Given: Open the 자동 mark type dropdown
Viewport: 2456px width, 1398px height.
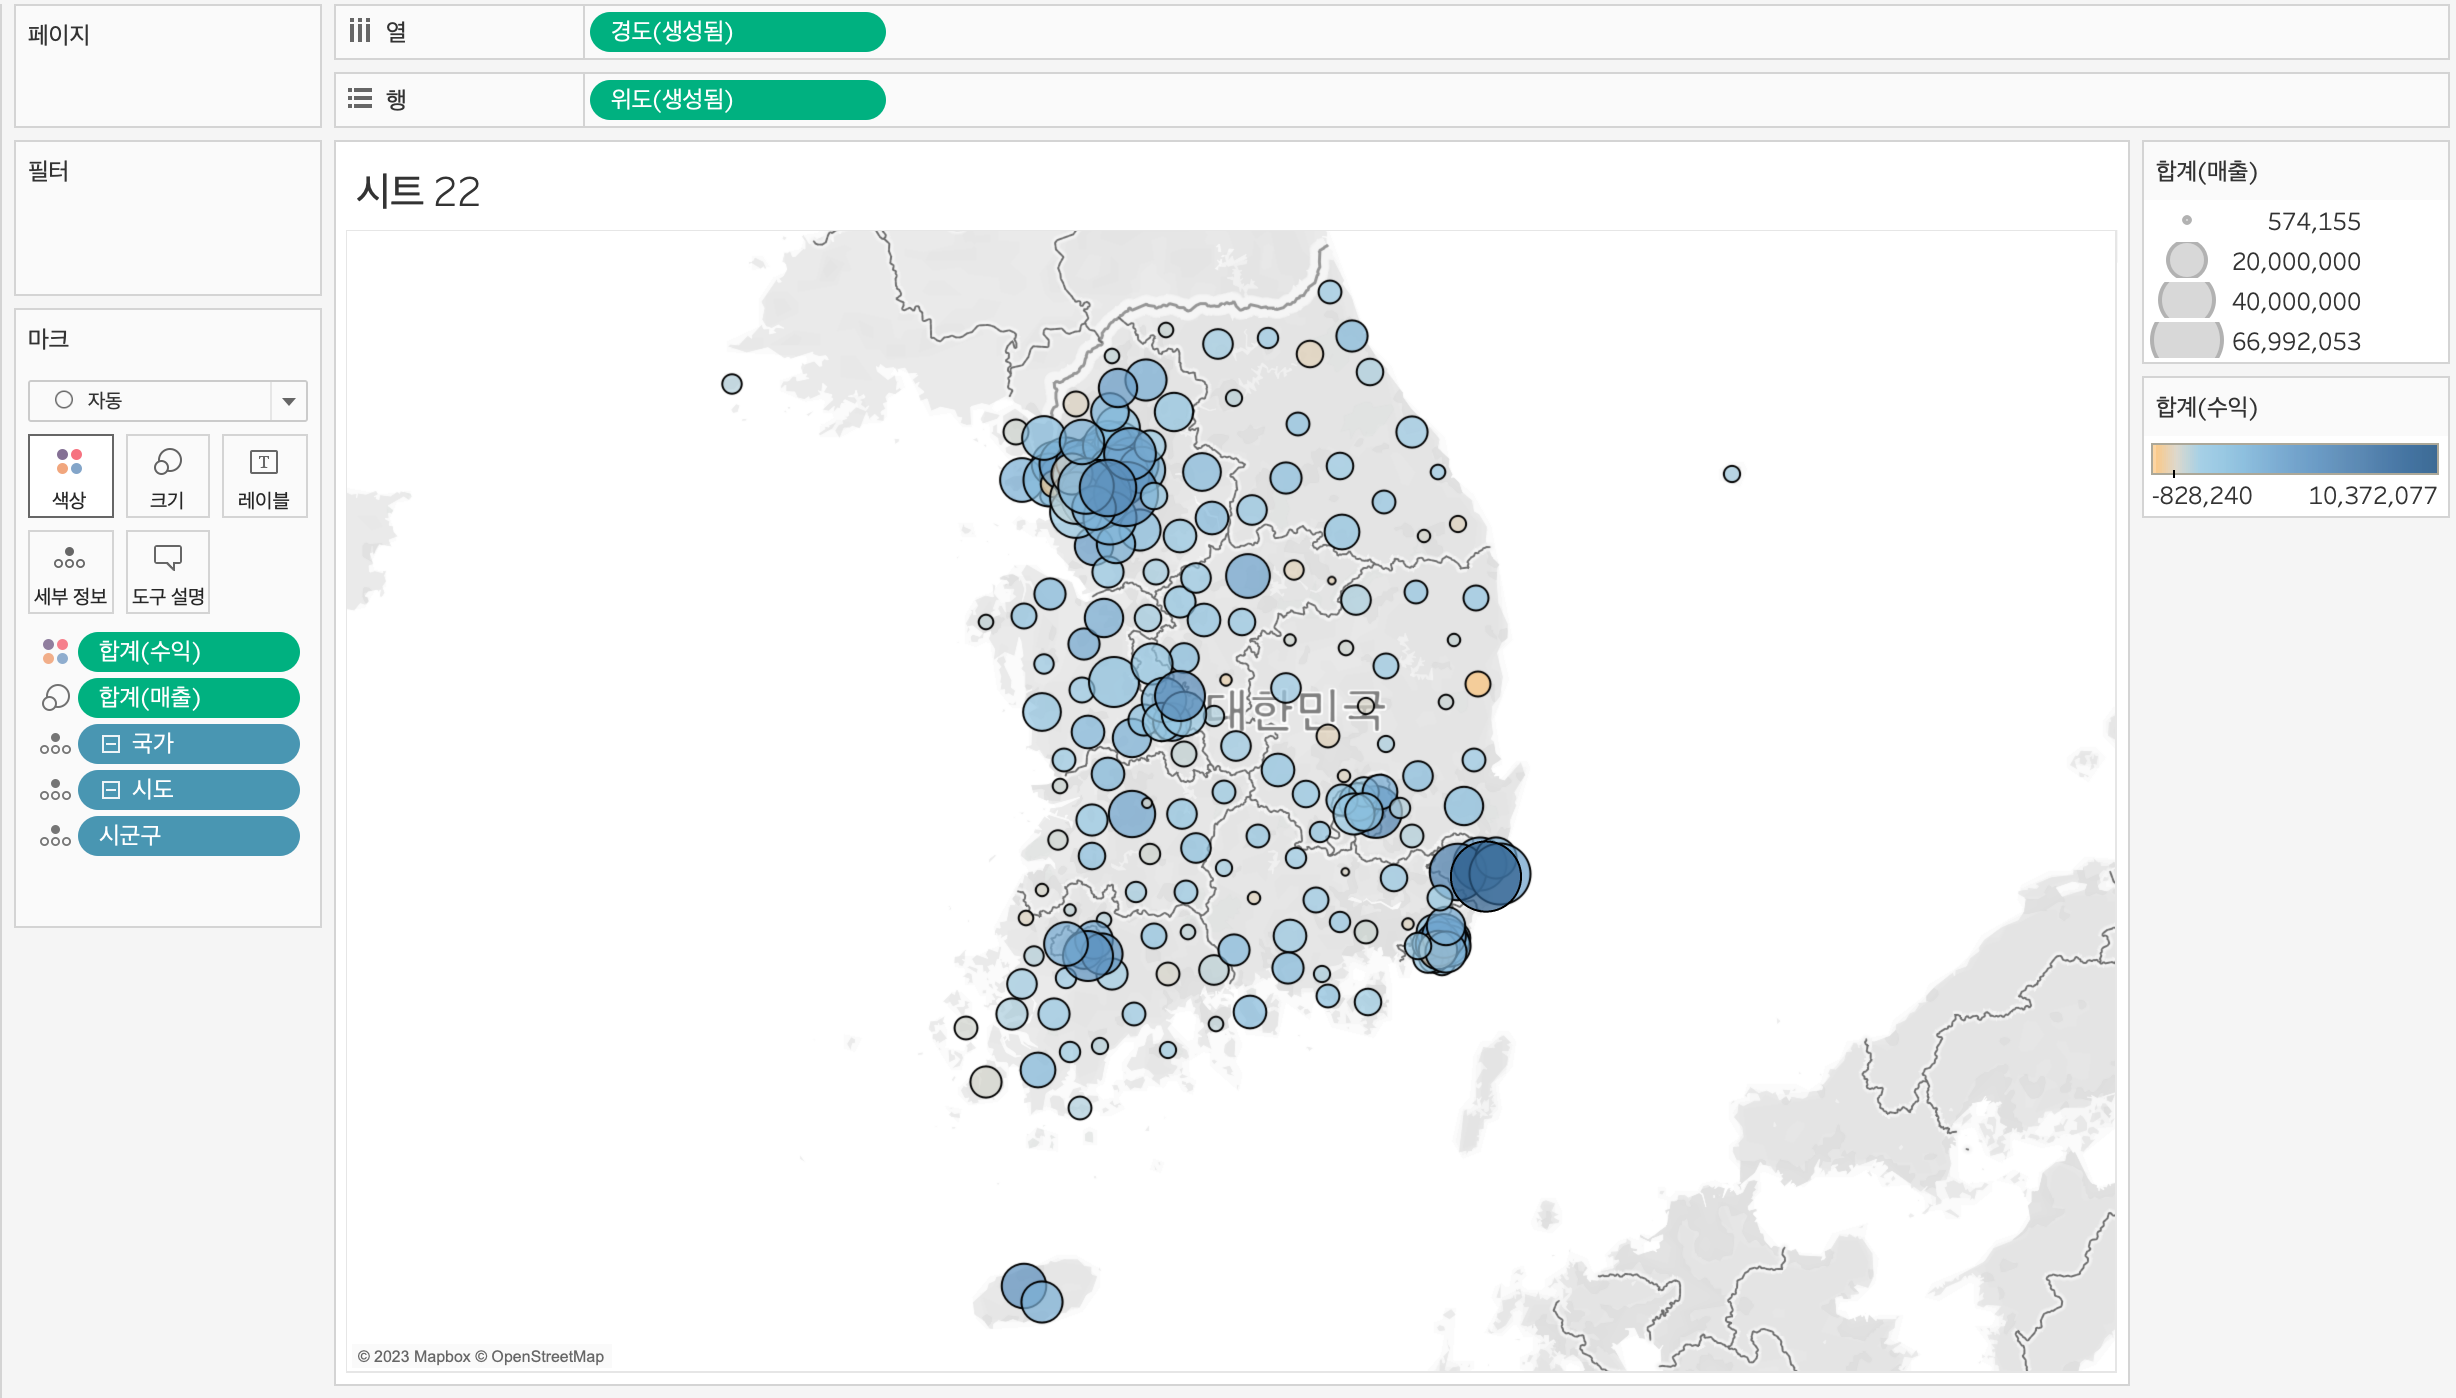Looking at the screenshot, I should click(x=288, y=401).
